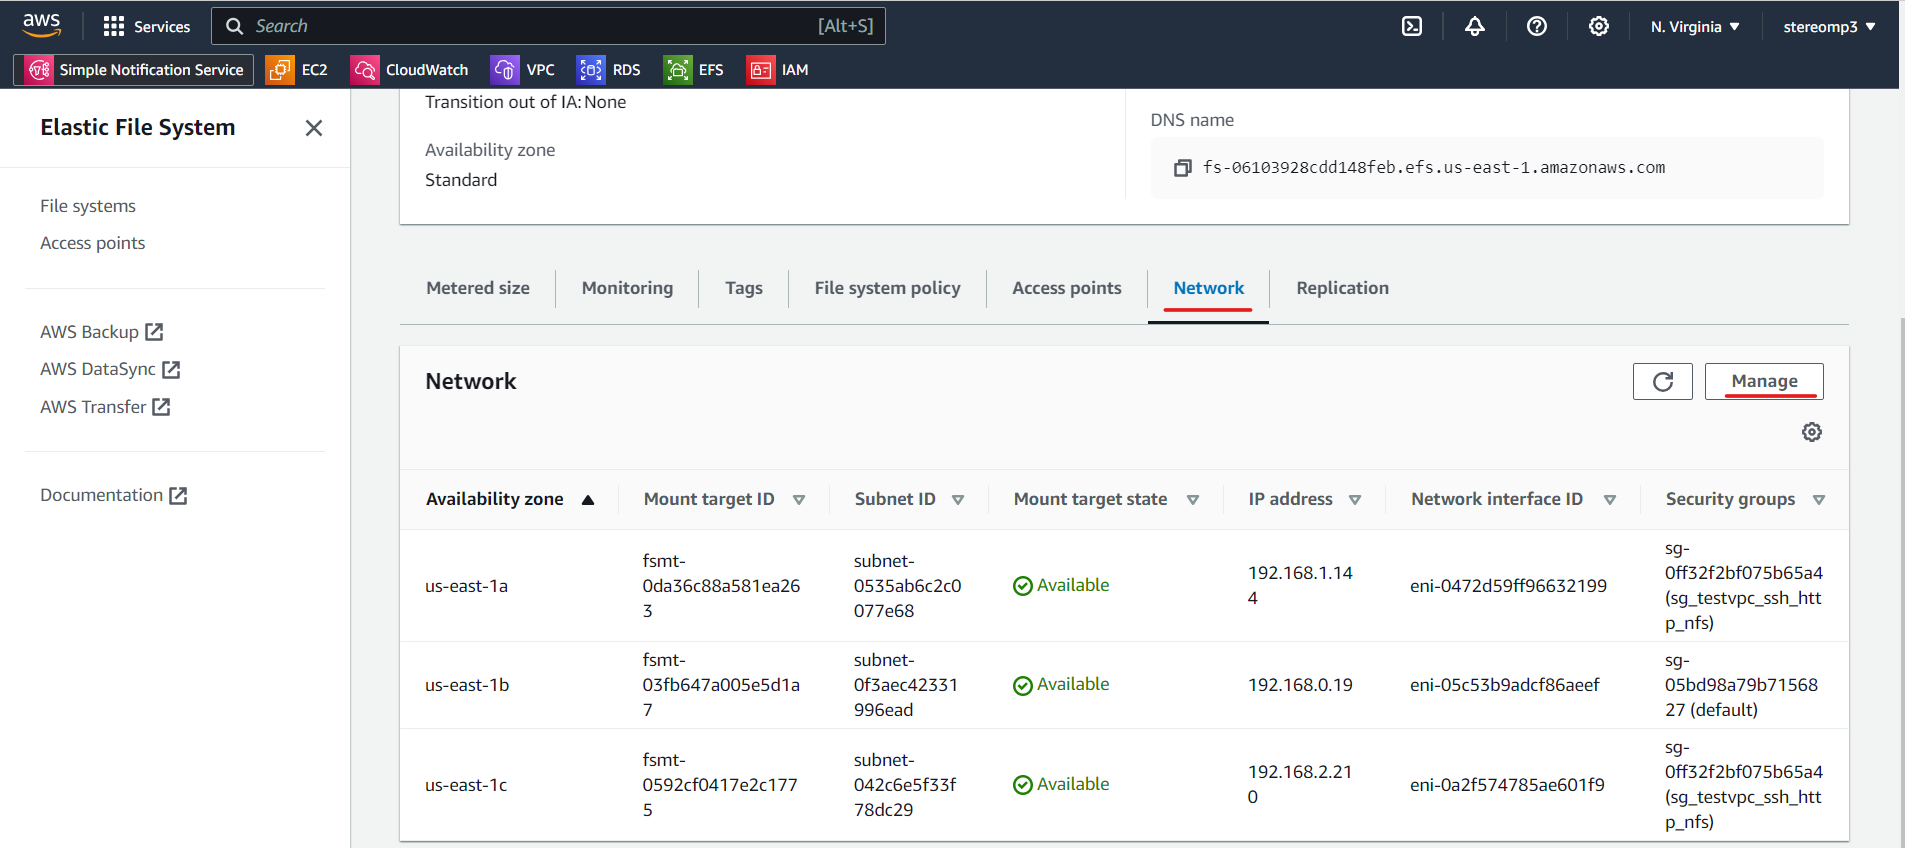Switch to the File system policy tab

pyautogui.click(x=887, y=288)
